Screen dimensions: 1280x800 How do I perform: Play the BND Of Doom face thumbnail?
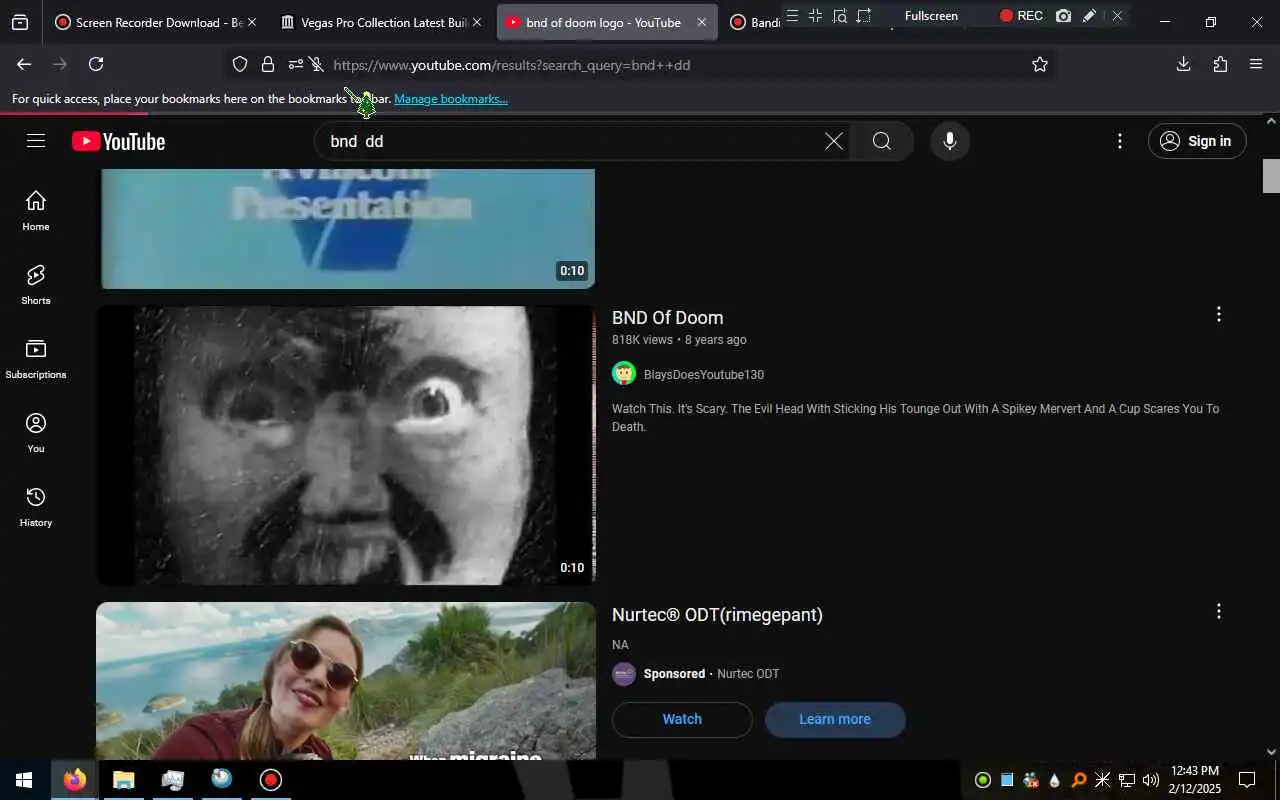point(346,445)
